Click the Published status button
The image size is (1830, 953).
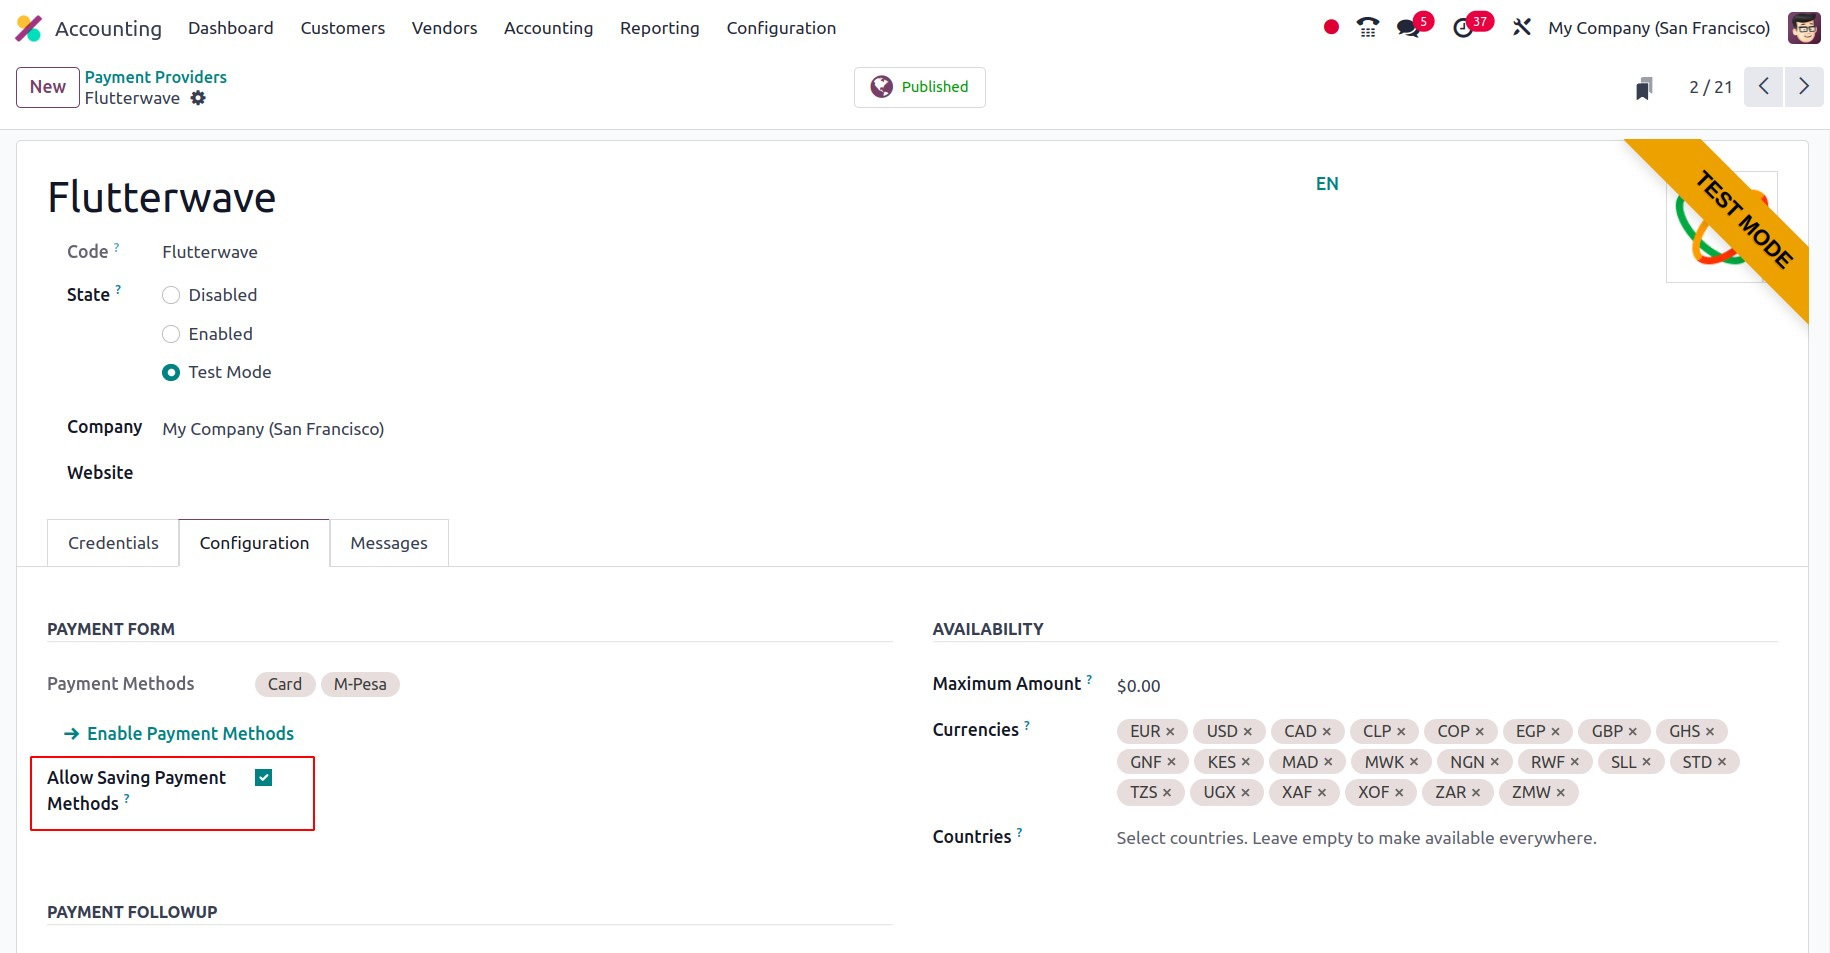pyautogui.click(x=919, y=87)
